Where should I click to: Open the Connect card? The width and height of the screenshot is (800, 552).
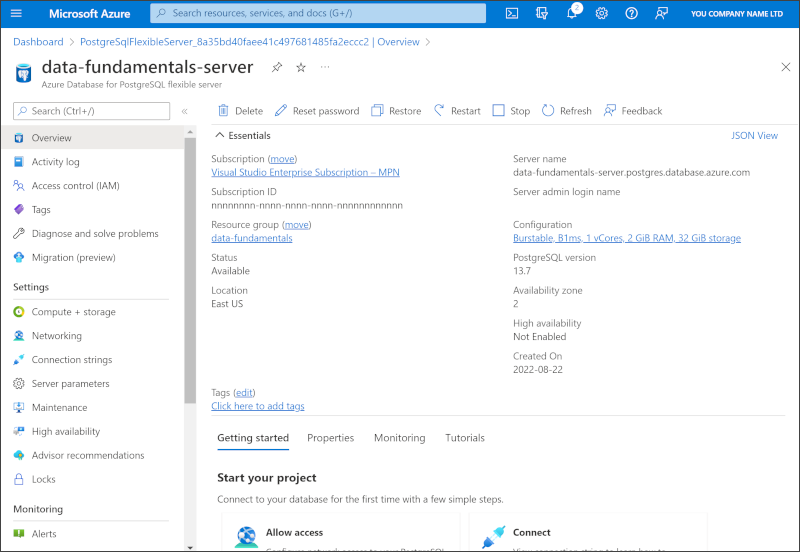pos(588,532)
